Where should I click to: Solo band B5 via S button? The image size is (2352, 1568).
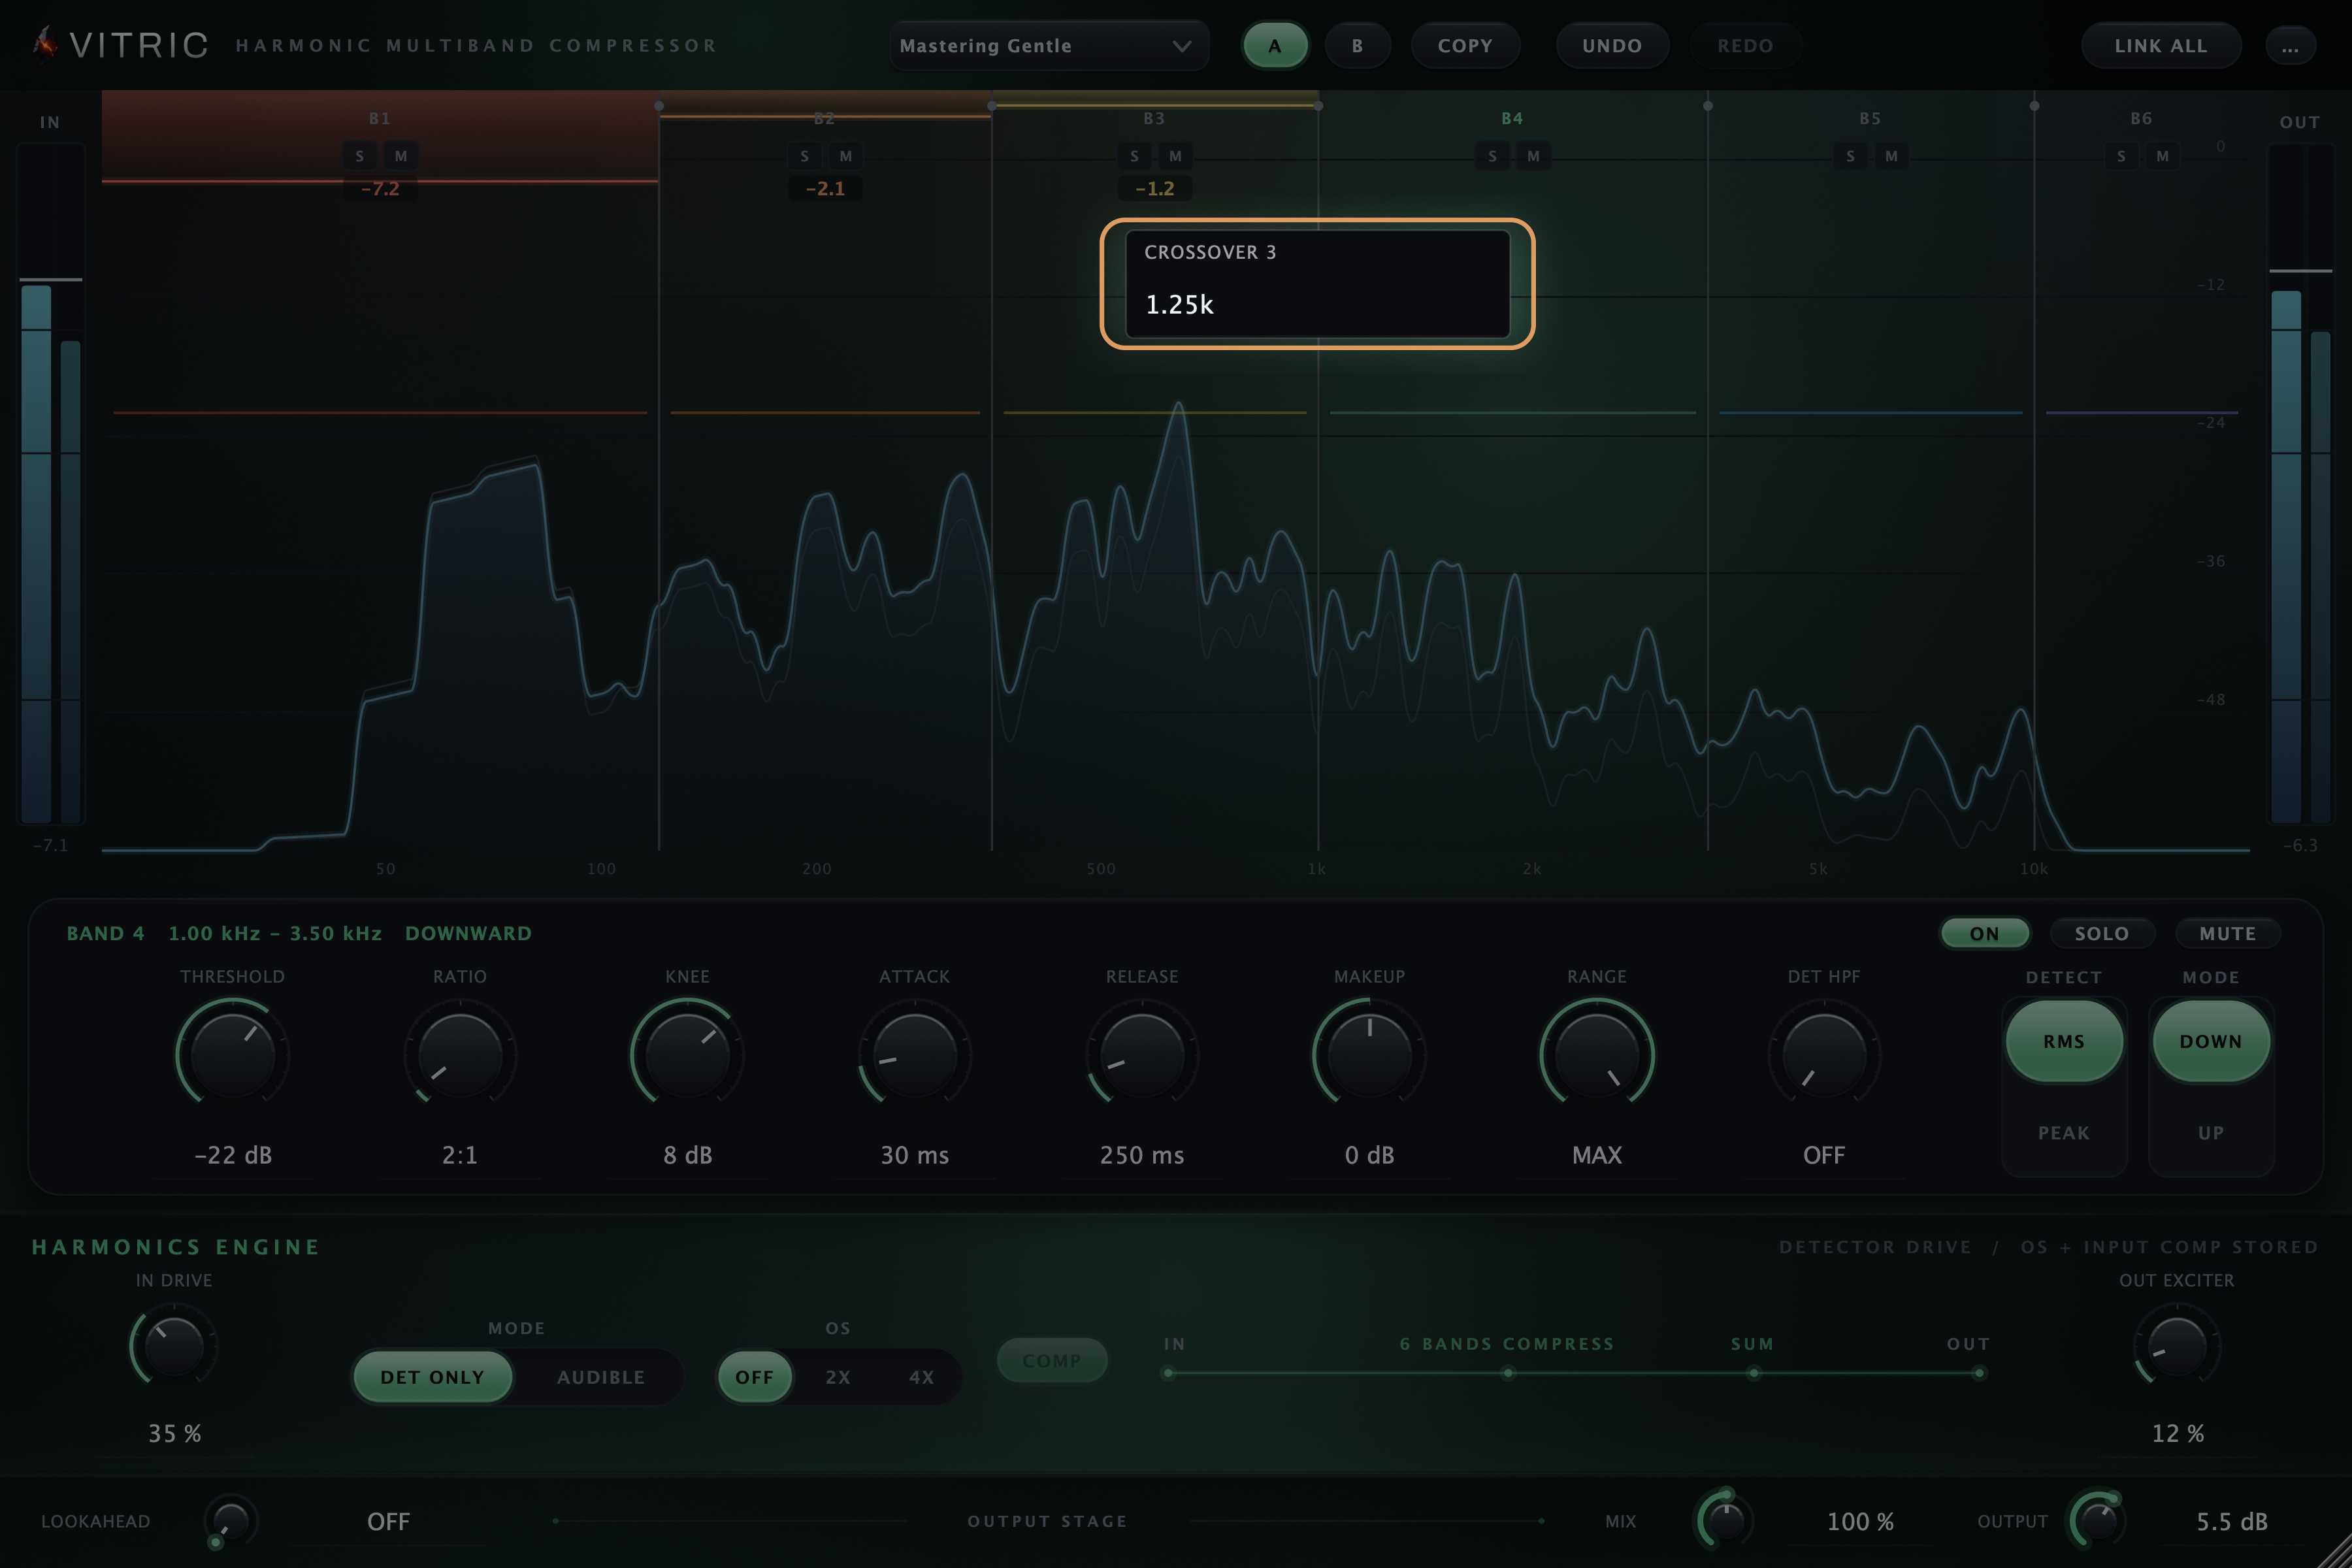coord(1850,156)
